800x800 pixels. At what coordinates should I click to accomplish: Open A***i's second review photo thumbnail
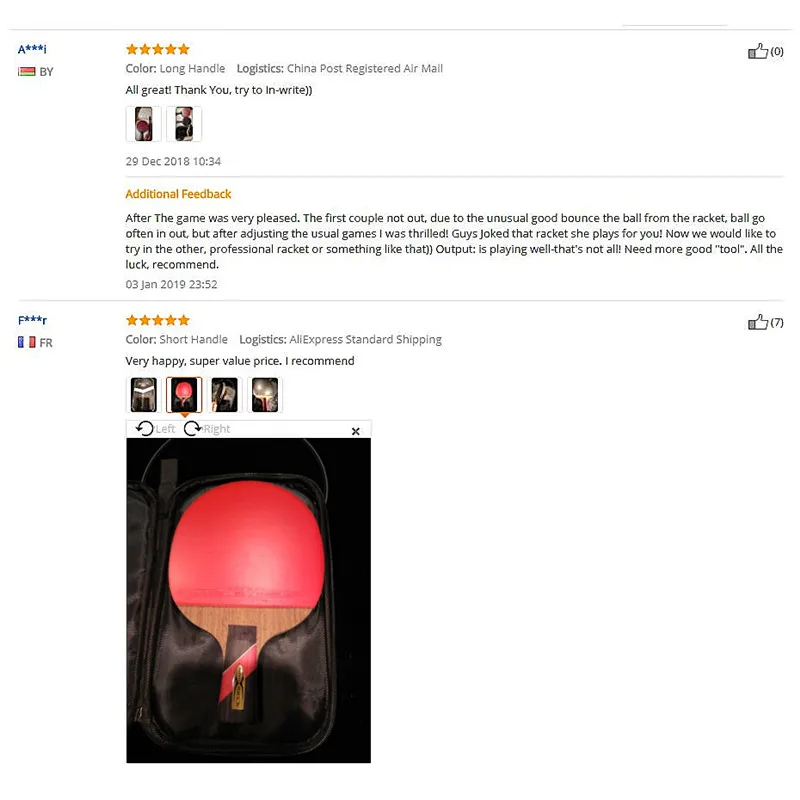coord(184,124)
